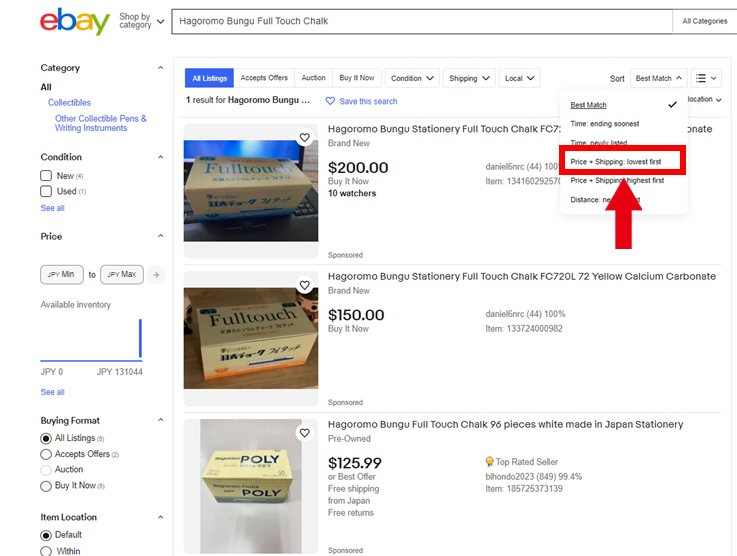
Task: Collapse the Category section chevron
Action: (x=160, y=68)
